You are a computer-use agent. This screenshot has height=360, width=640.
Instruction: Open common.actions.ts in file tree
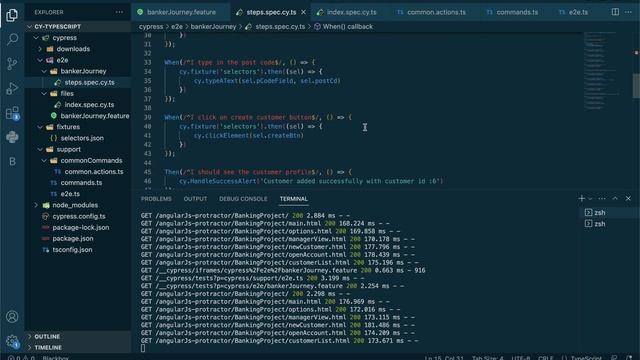click(78, 171)
